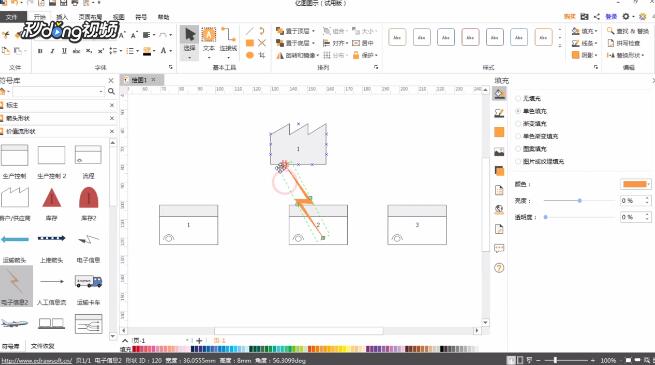Open the fill pane icon in sidebar
655x365 pixels.
pyautogui.click(x=499, y=94)
